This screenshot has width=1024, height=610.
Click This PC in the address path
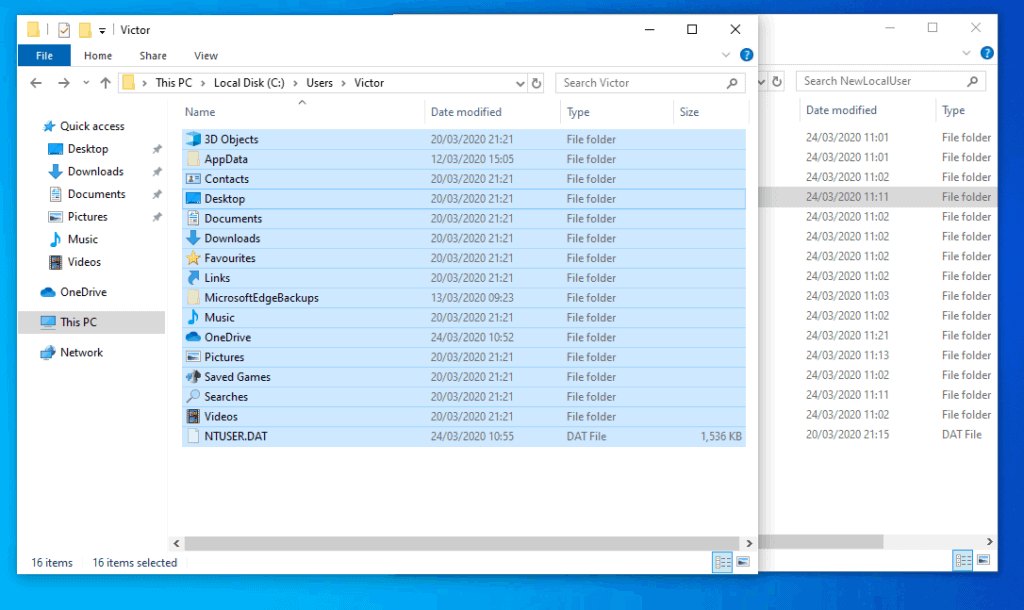click(174, 83)
